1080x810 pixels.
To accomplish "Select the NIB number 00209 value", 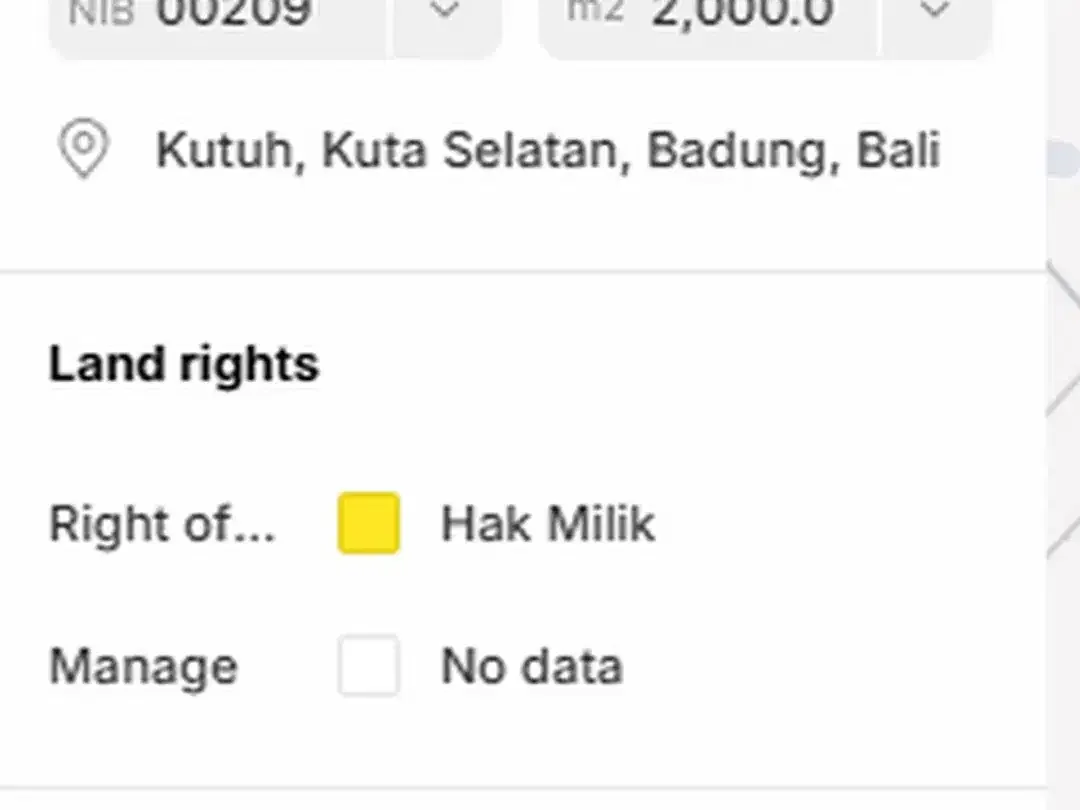I will pyautogui.click(x=234, y=12).
